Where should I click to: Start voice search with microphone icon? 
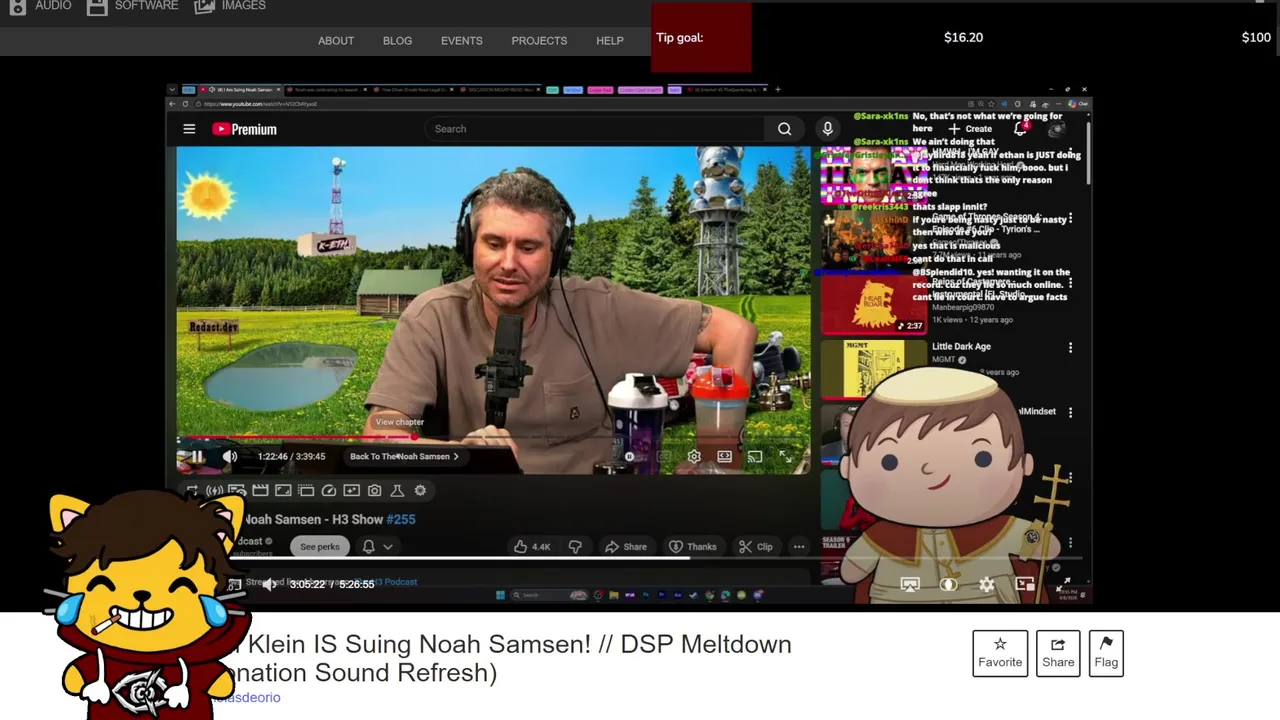click(x=827, y=129)
